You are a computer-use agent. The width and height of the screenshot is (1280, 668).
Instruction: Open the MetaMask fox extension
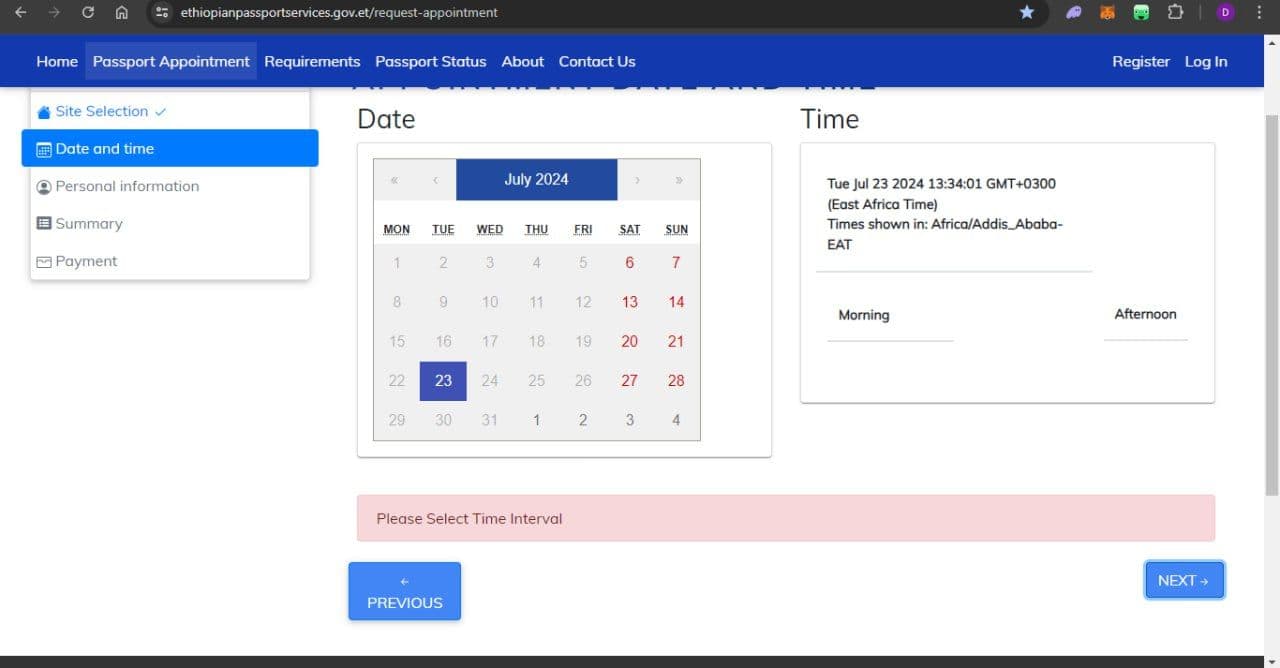[x=1107, y=12]
